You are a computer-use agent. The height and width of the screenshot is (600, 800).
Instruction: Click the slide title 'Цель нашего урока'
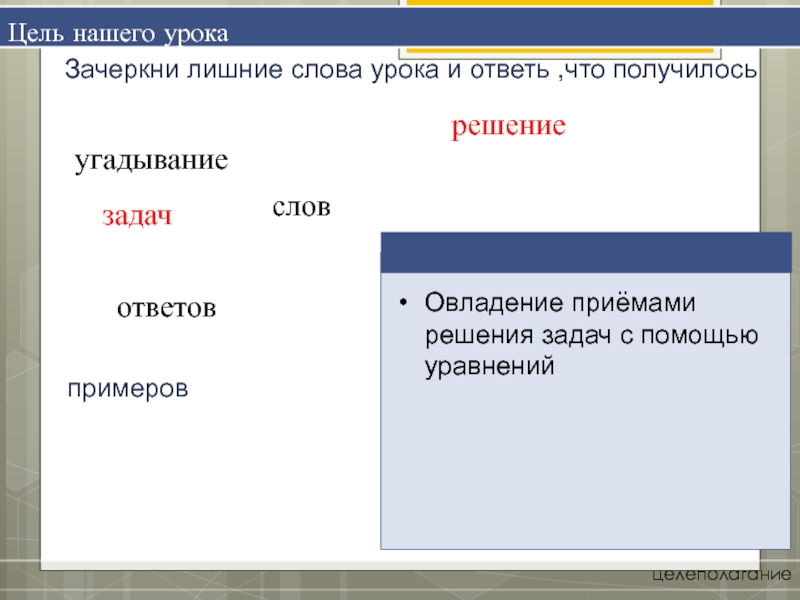(x=118, y=34)
